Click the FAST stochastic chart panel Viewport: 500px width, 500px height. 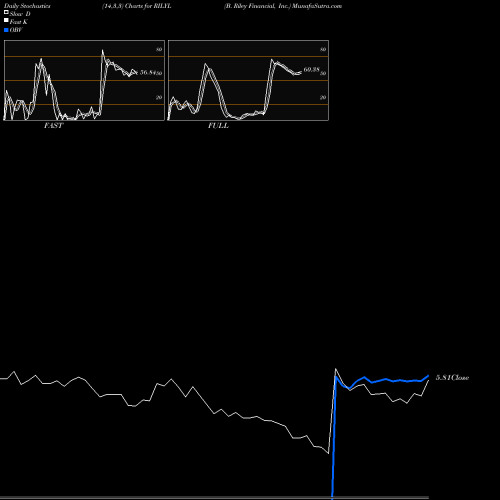84,80
